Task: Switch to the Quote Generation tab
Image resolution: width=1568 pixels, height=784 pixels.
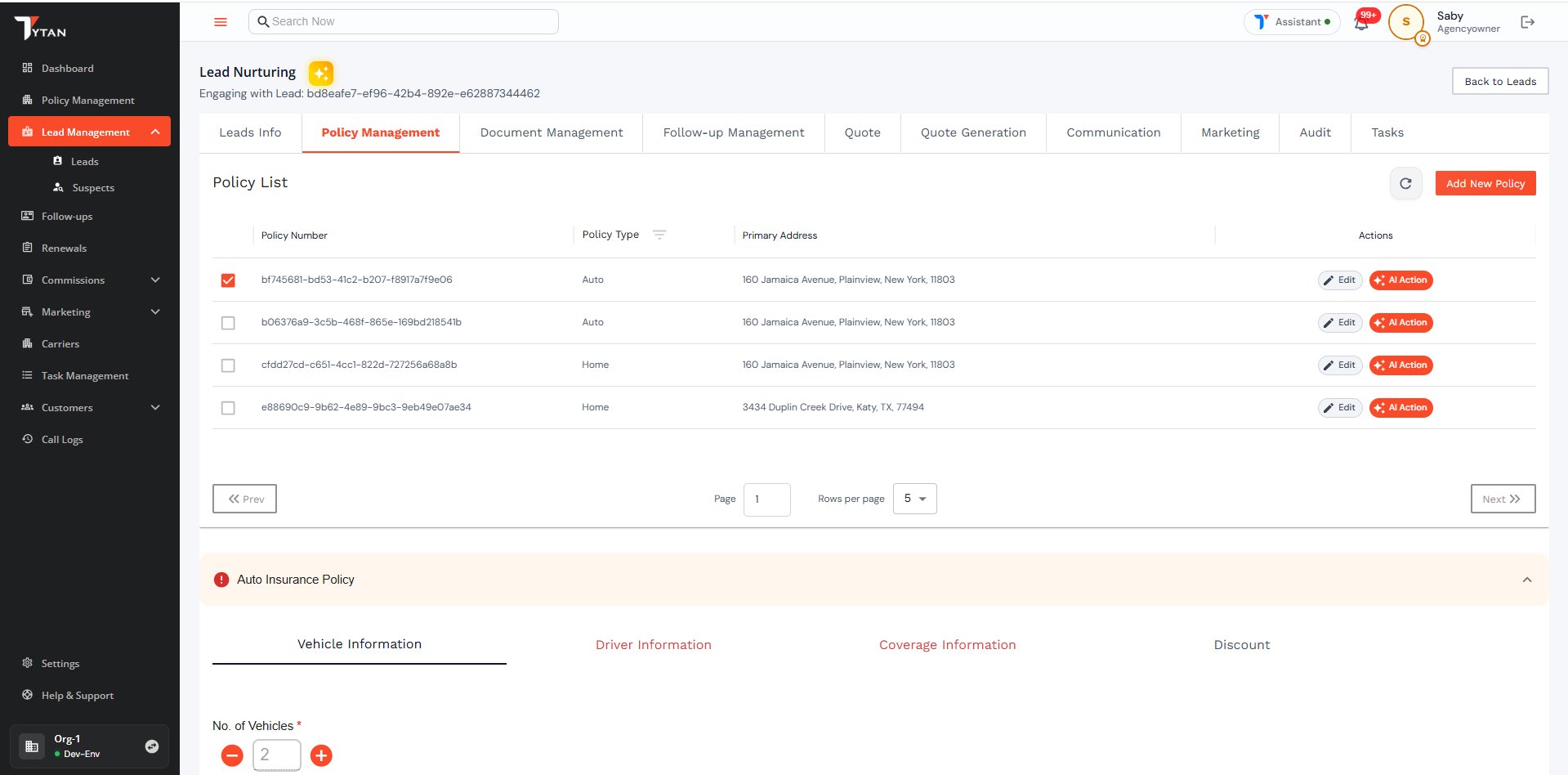Action: pyautogui.click(x=973, y=133)
